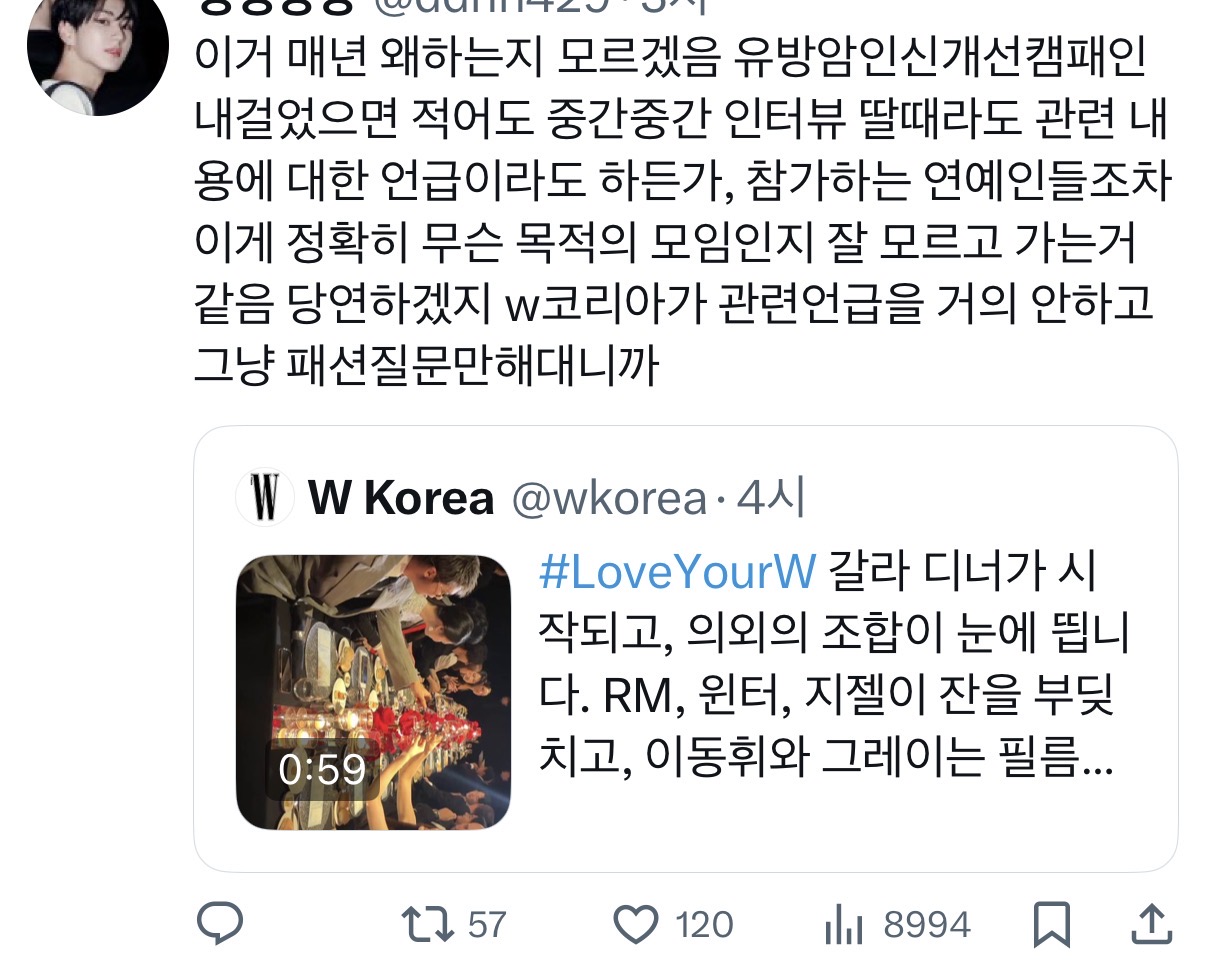
Task: Like the tweet with heart icon
Action: pos(636,924)
